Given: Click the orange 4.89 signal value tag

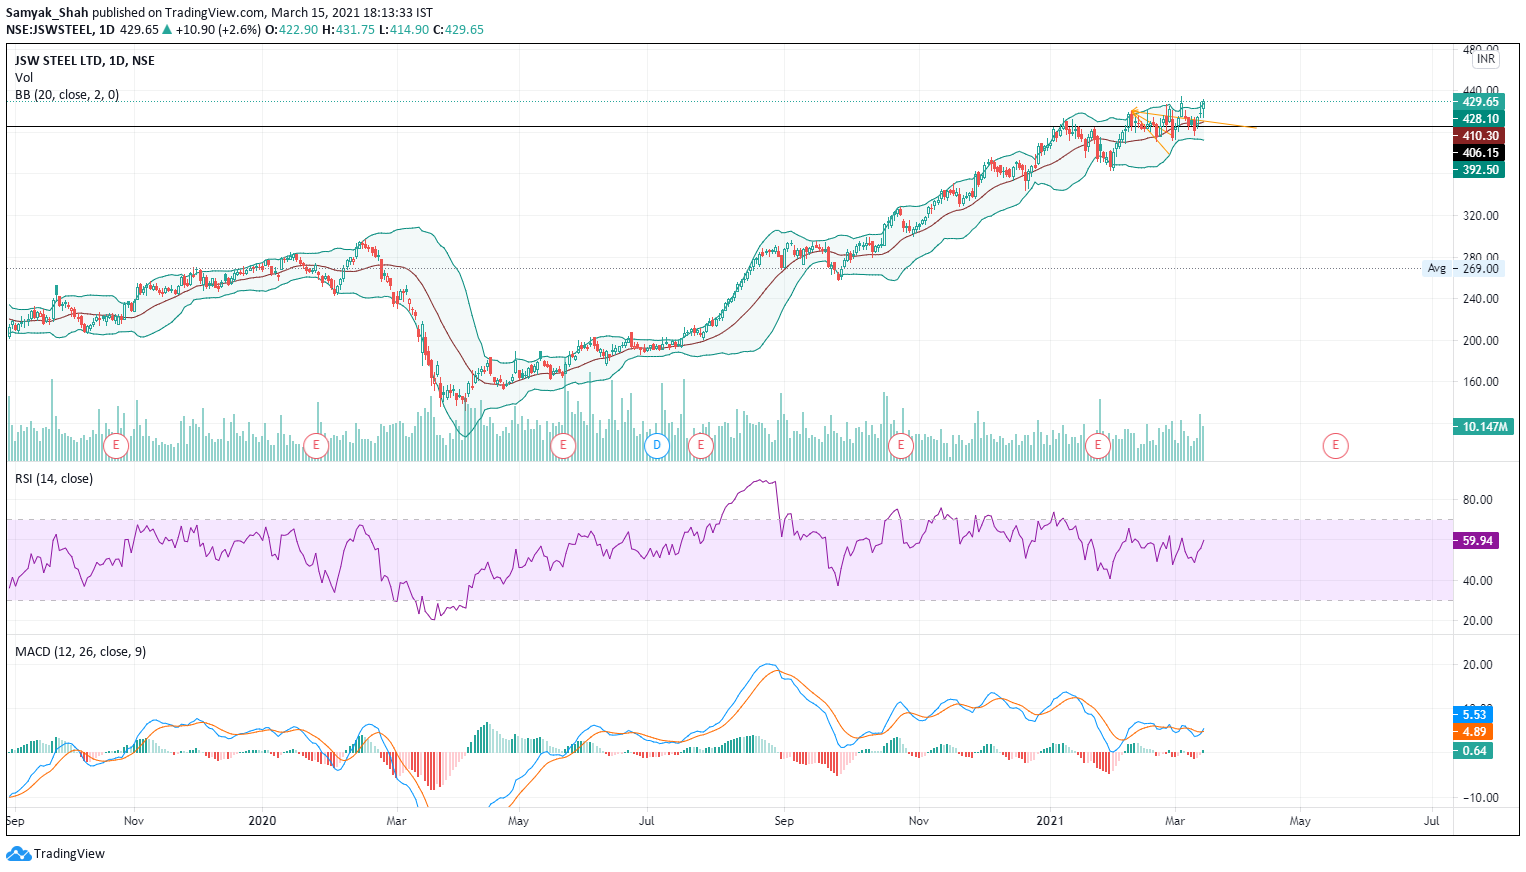Looking at the screenshot, I should 1473,732.
